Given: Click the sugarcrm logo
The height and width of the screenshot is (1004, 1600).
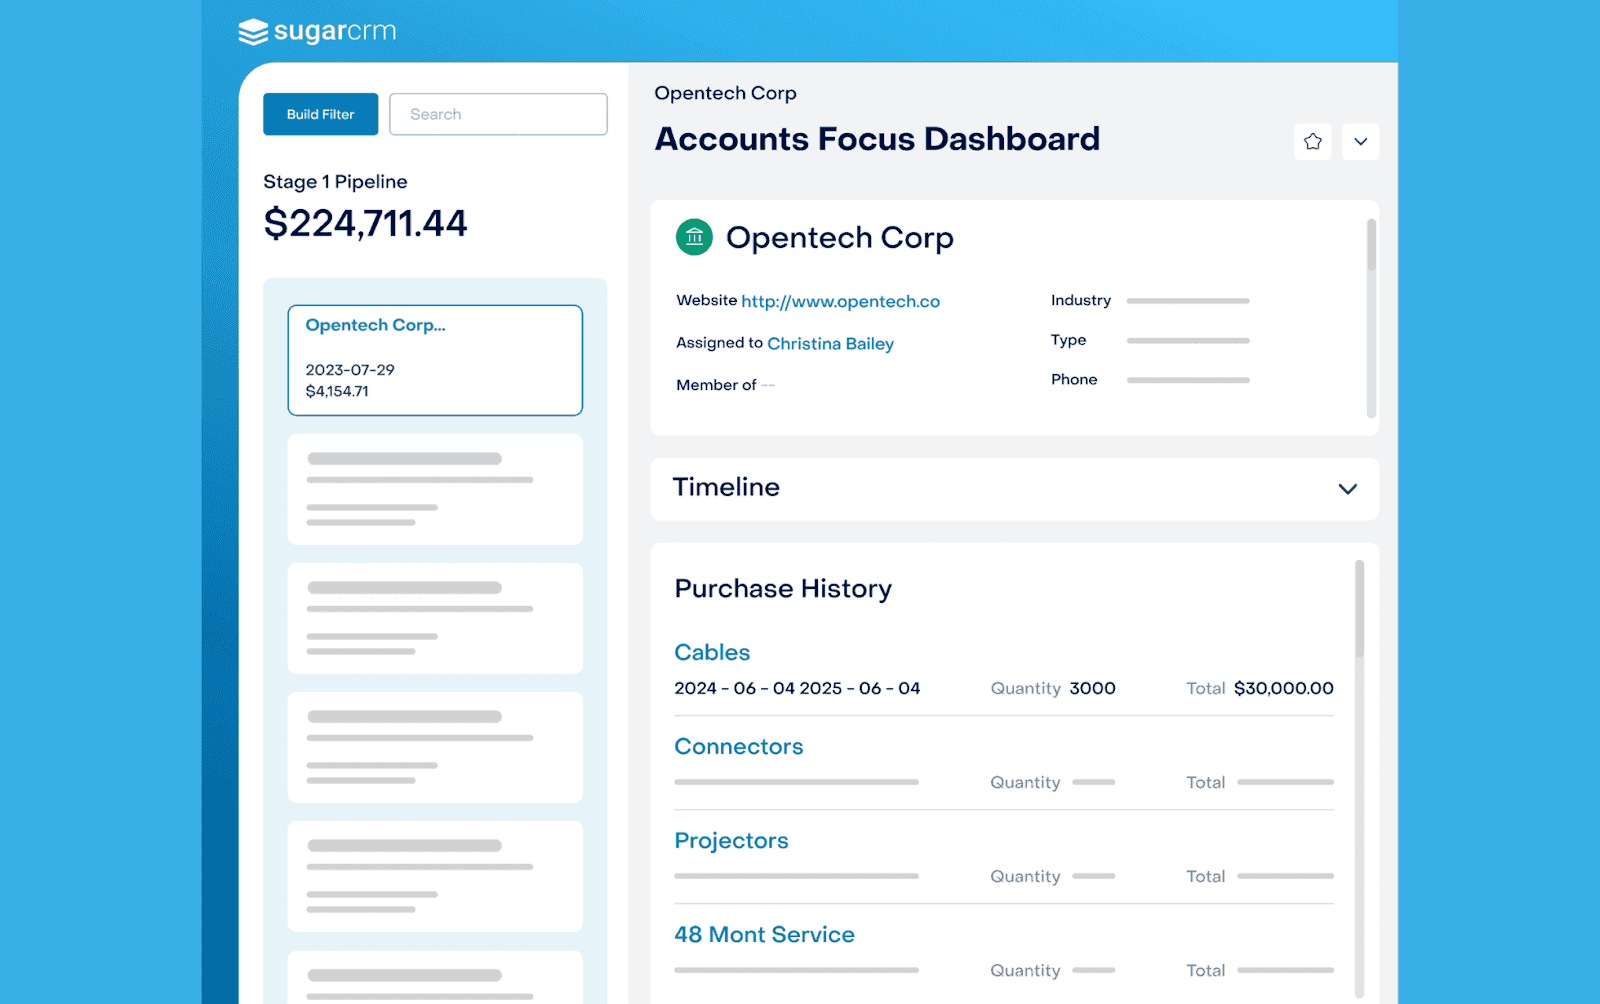Looking at the screenshot, I should coord(316,31).
